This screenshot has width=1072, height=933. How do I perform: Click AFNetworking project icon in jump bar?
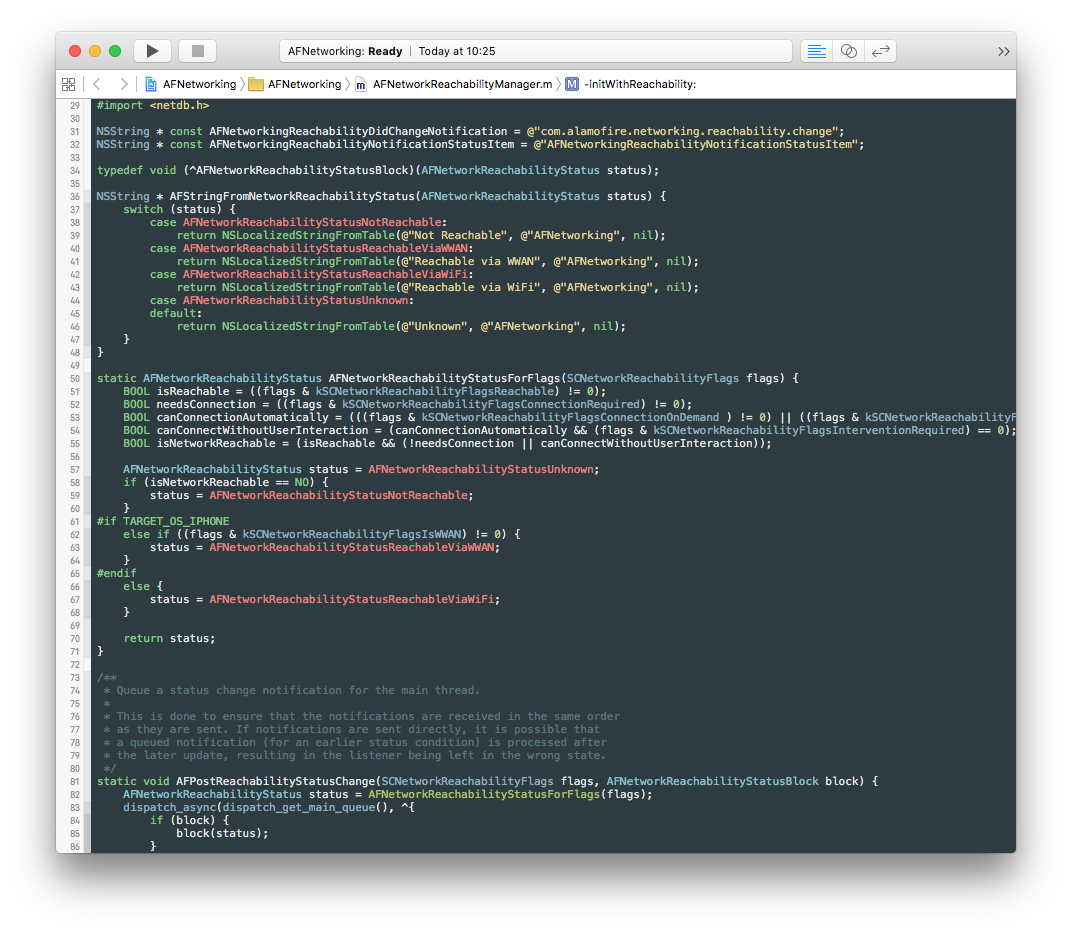pyautogui.click(x=151, y=84)
